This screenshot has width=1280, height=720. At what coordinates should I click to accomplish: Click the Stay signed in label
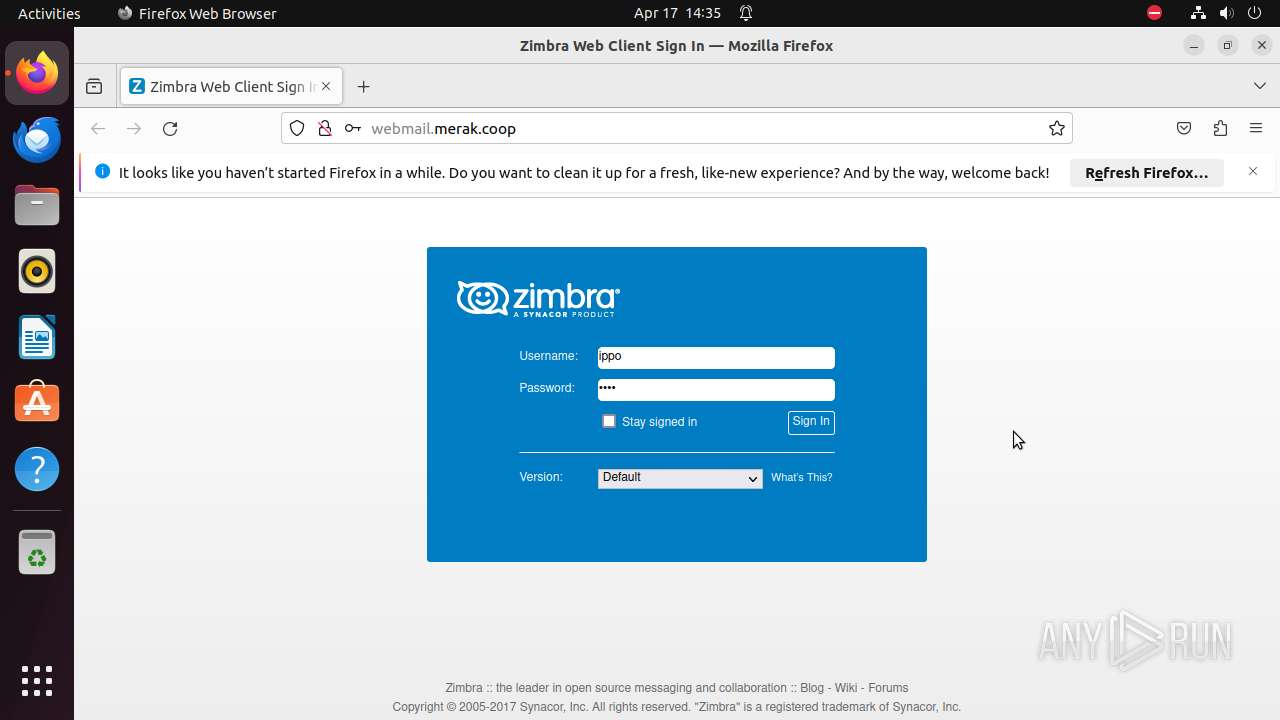pyautogui.click(x=659, y=422)
